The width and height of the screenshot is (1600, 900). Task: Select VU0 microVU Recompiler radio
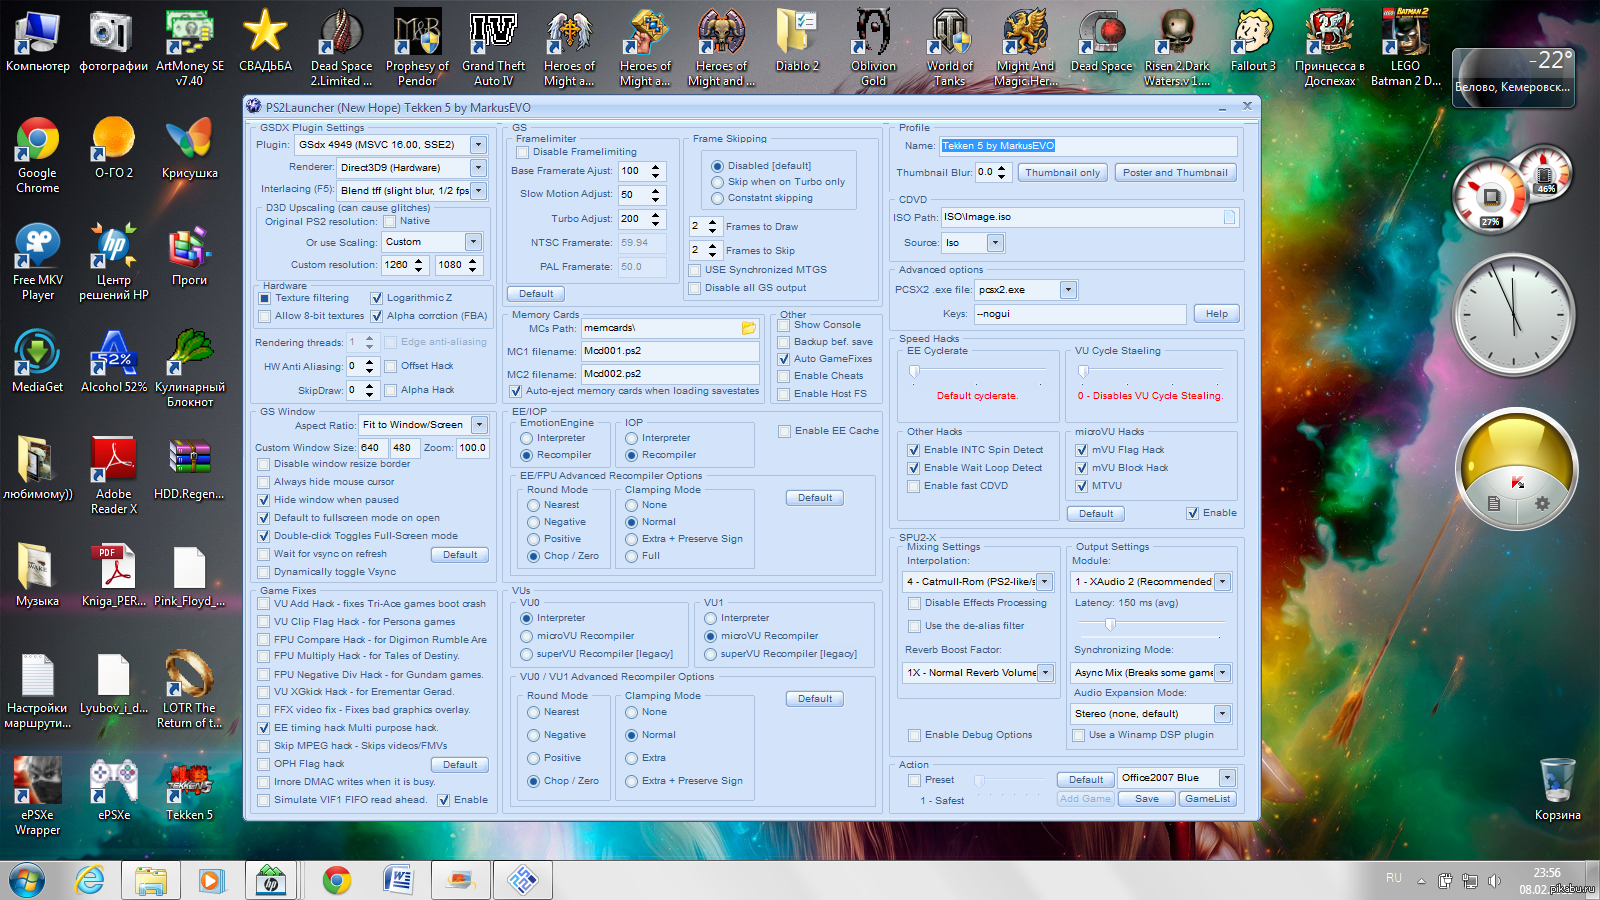[x=527, y=636]
